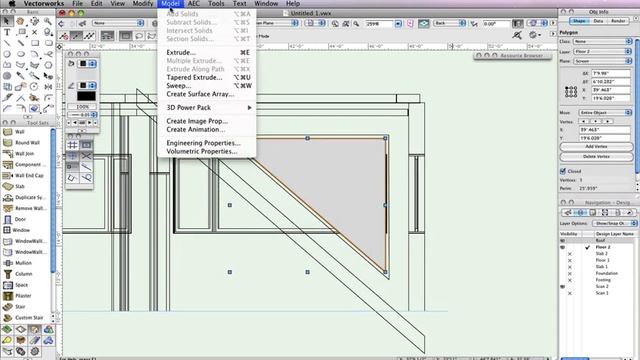This screenshot has height=360, width=640.
Task: Click the black pen color swatch
Action: [86, 96]
